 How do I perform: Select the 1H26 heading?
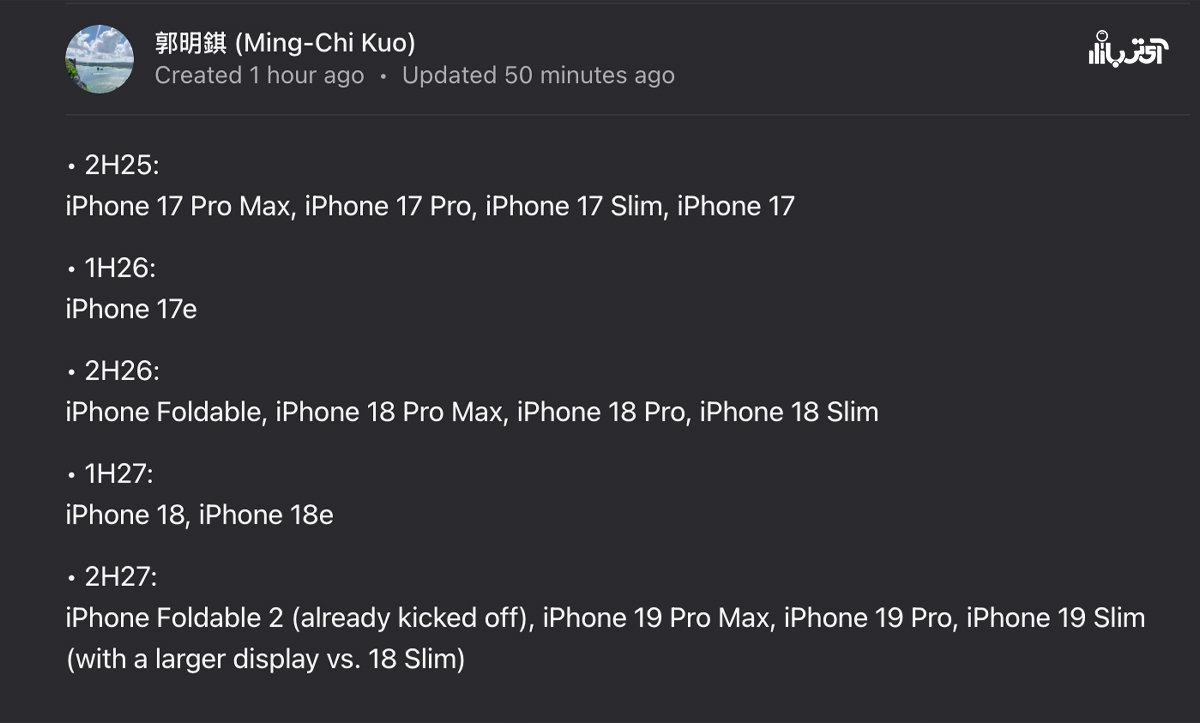[120, 268]
